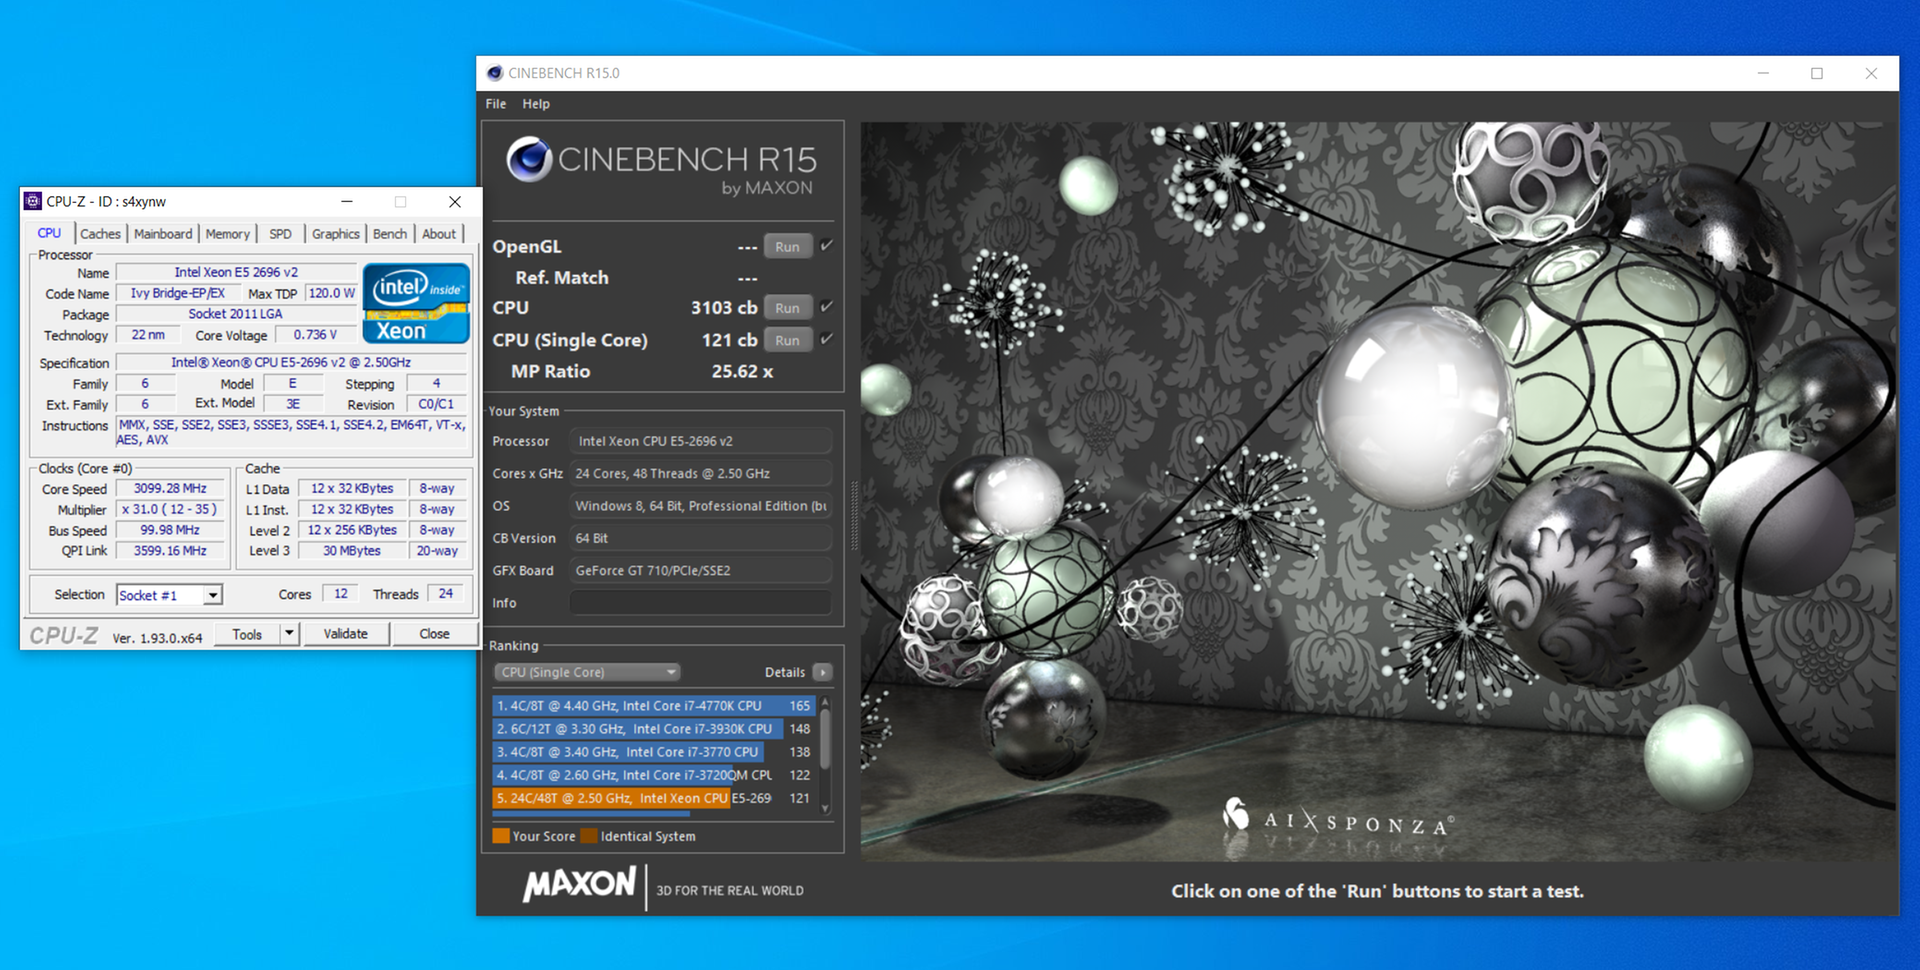Viewport: 1920px width, 970px height.
Task: Select ranking row i7-3770 CPU 138
Action: (x=654, y=752)
